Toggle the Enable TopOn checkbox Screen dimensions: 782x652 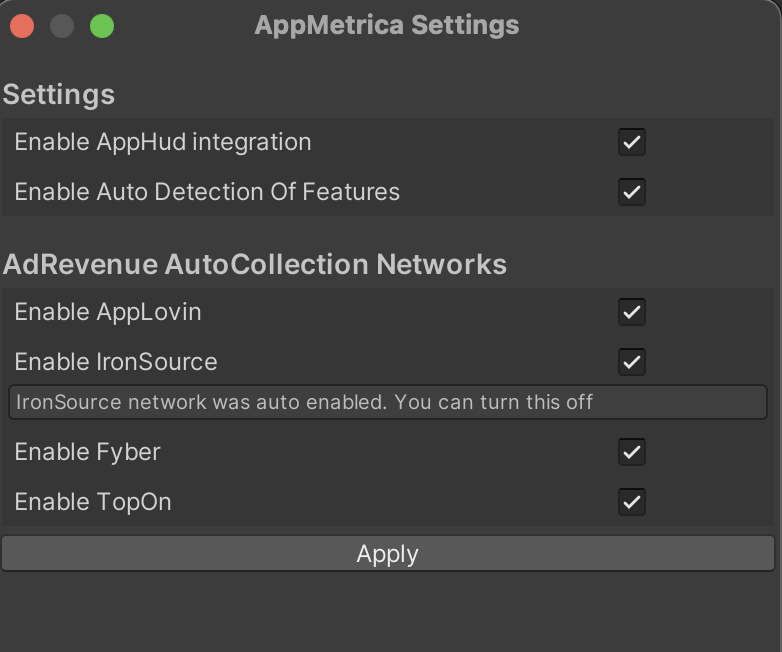(631, 502)
